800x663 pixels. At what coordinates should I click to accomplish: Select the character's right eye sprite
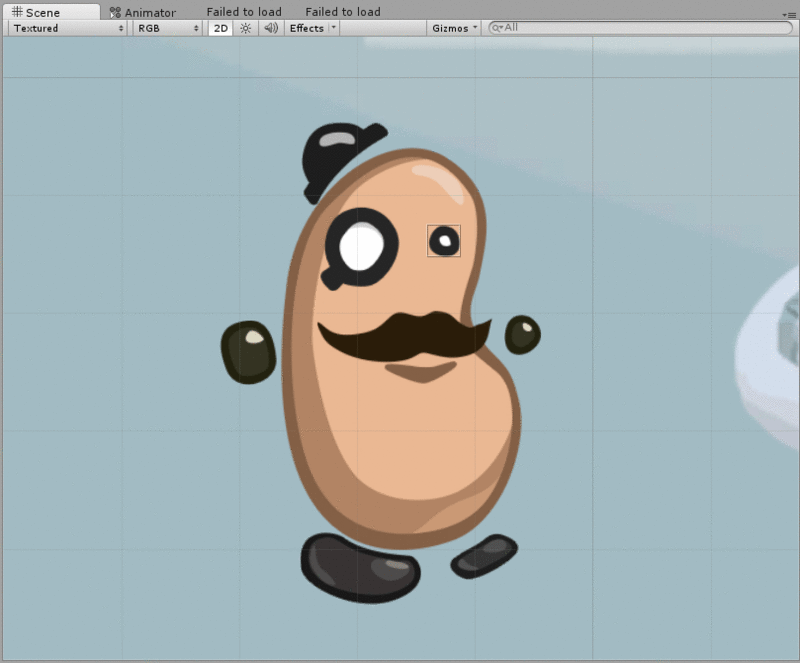[444, 241]
